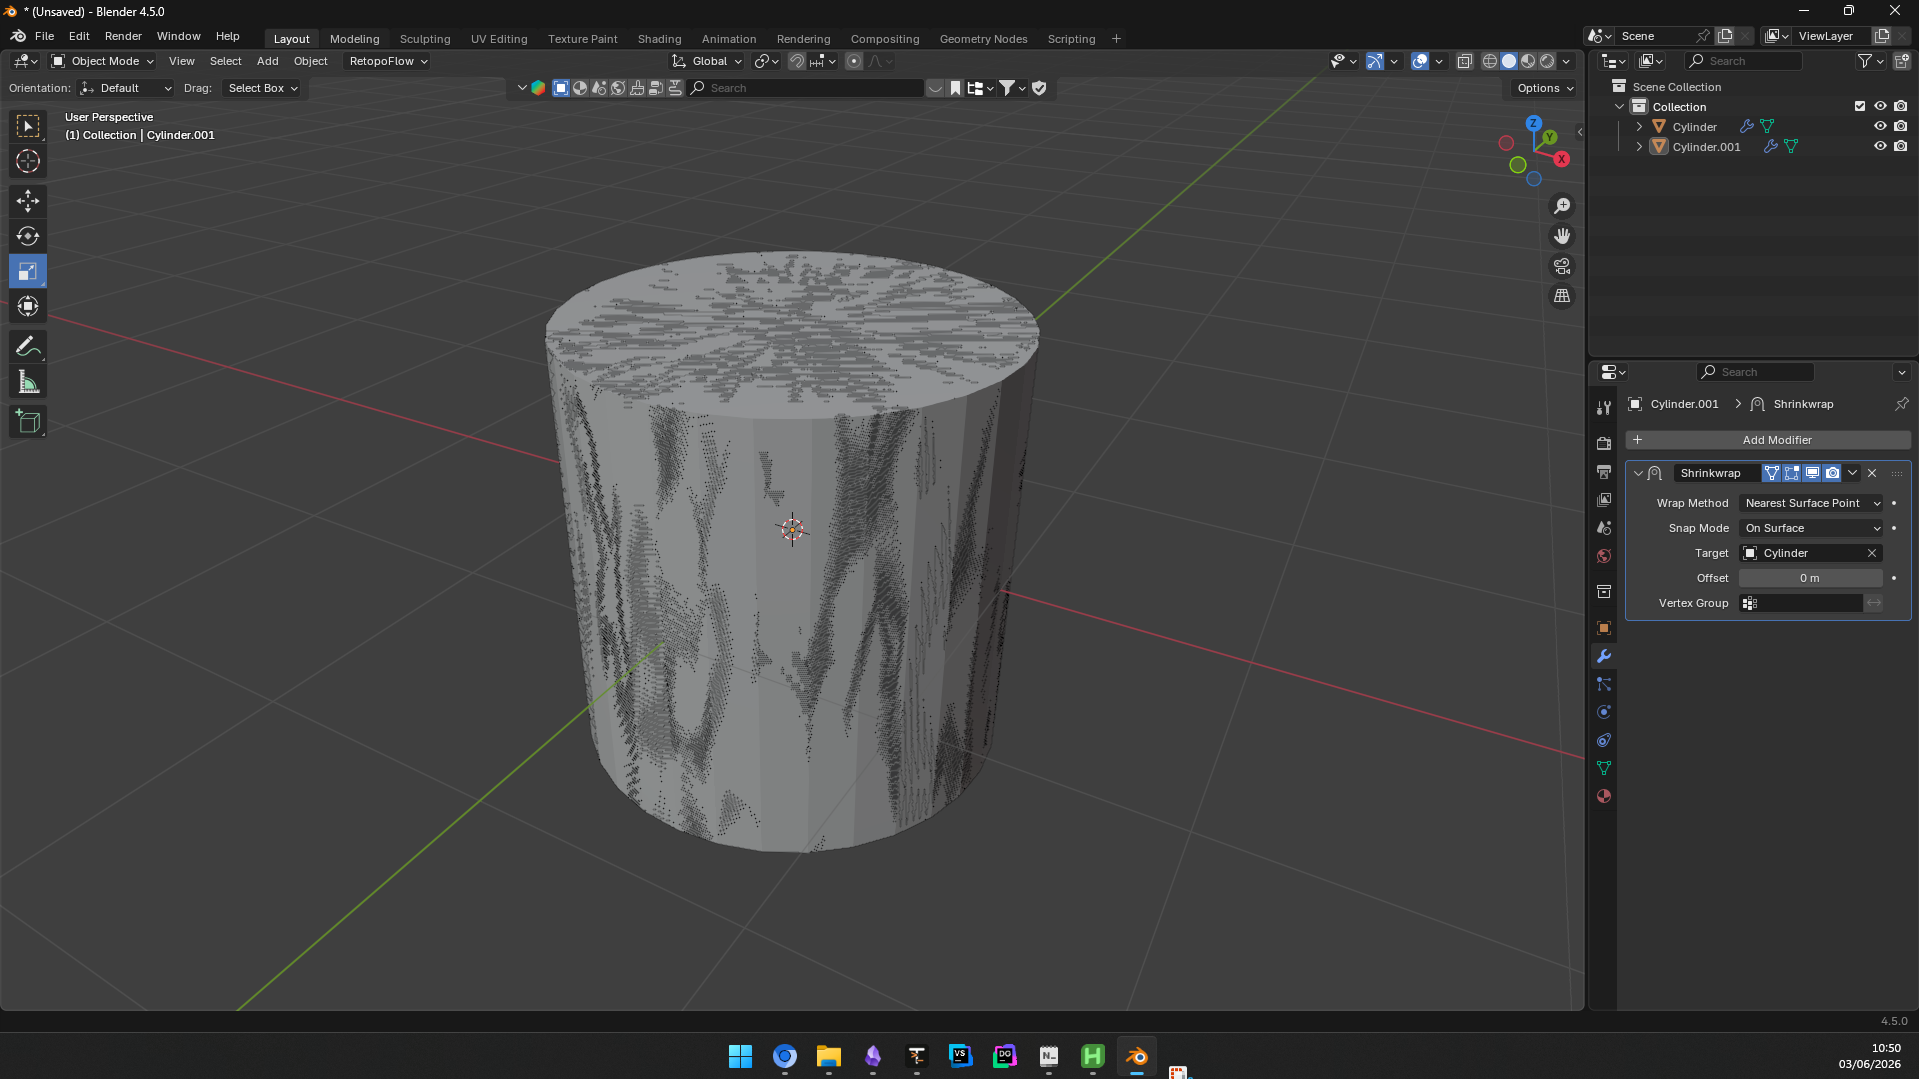The height and width of the screenshot is (1079, 1919).
Task: Open the Physics properties tab
Action: click(1604, 712)
